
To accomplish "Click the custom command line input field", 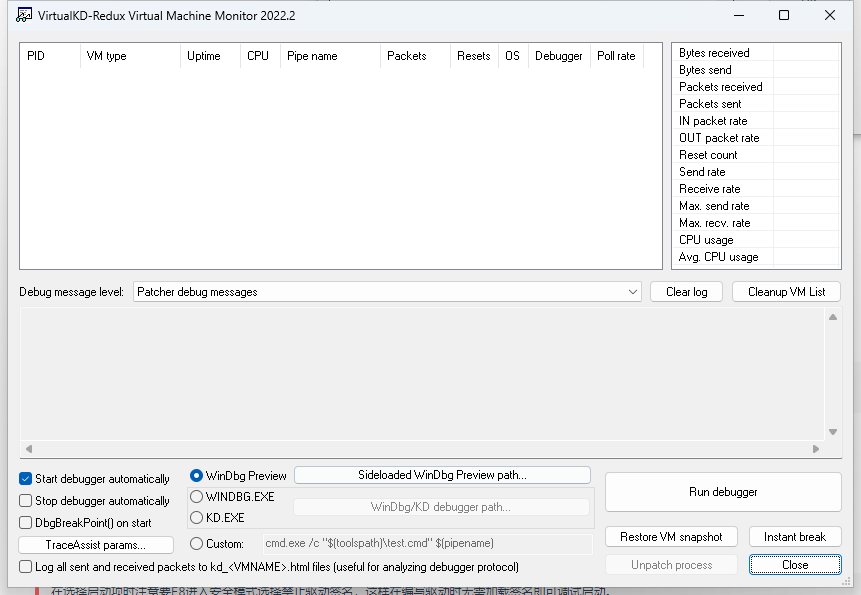I will (425, 544).
